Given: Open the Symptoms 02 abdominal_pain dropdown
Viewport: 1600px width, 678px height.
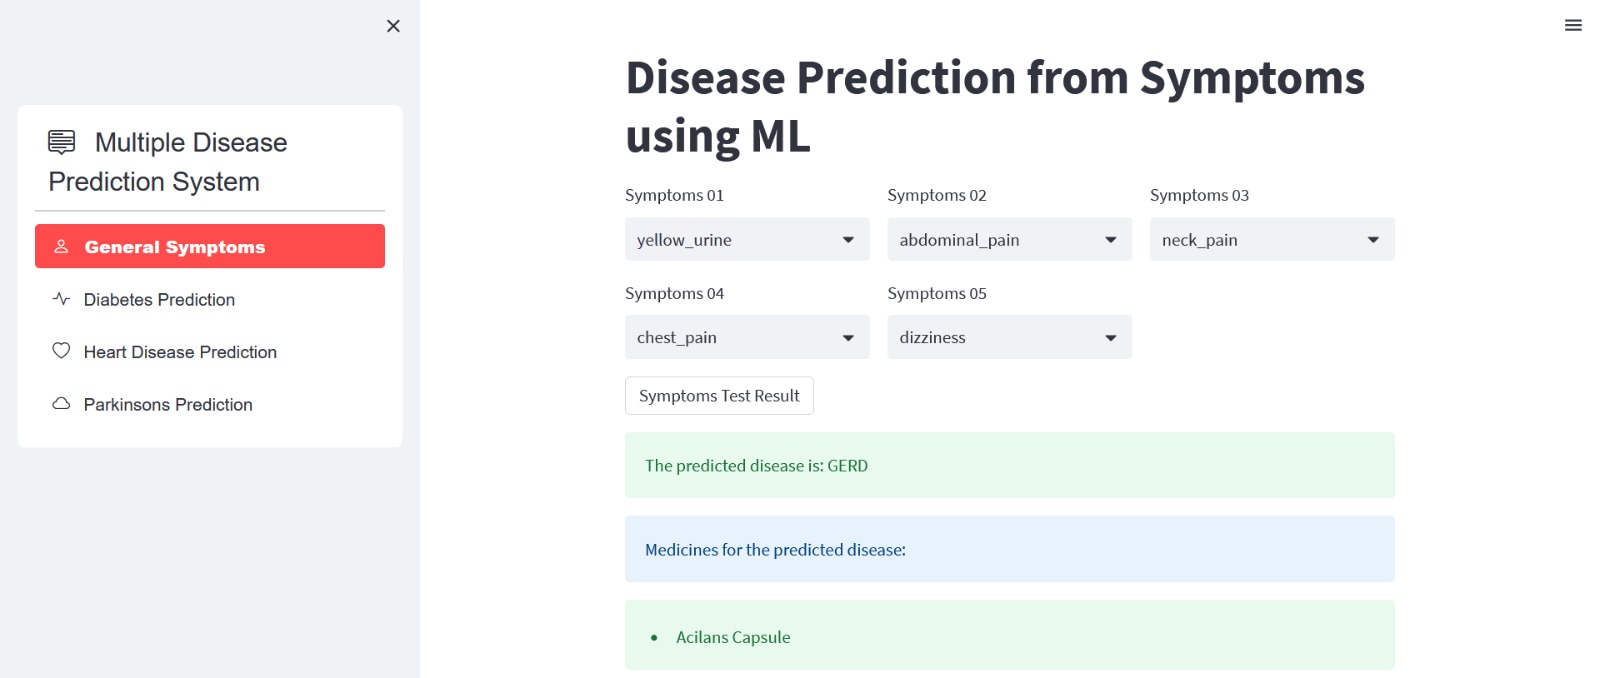Looking at the screenshot, I should 1009,240.
